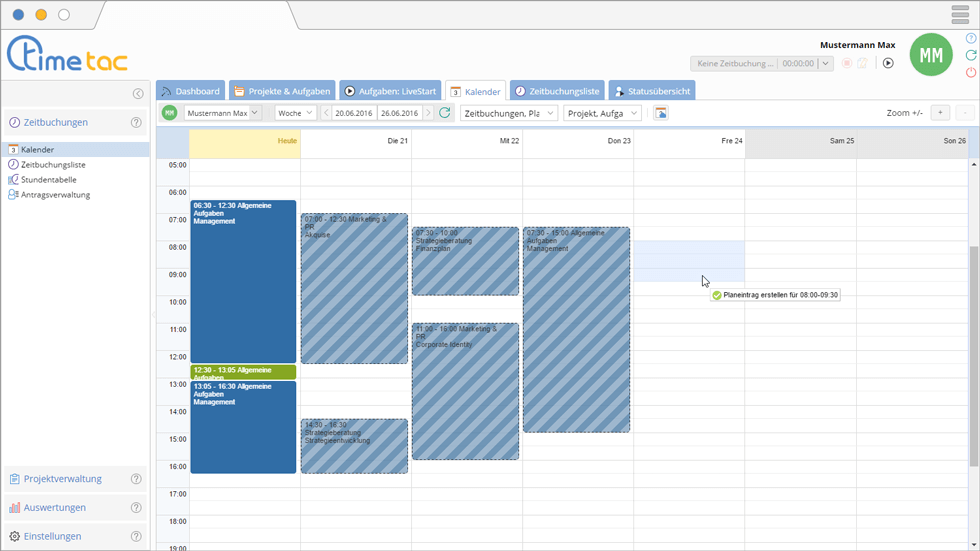Open the Zeitbuchungsliste tab
980x551 pixels.
556,91
